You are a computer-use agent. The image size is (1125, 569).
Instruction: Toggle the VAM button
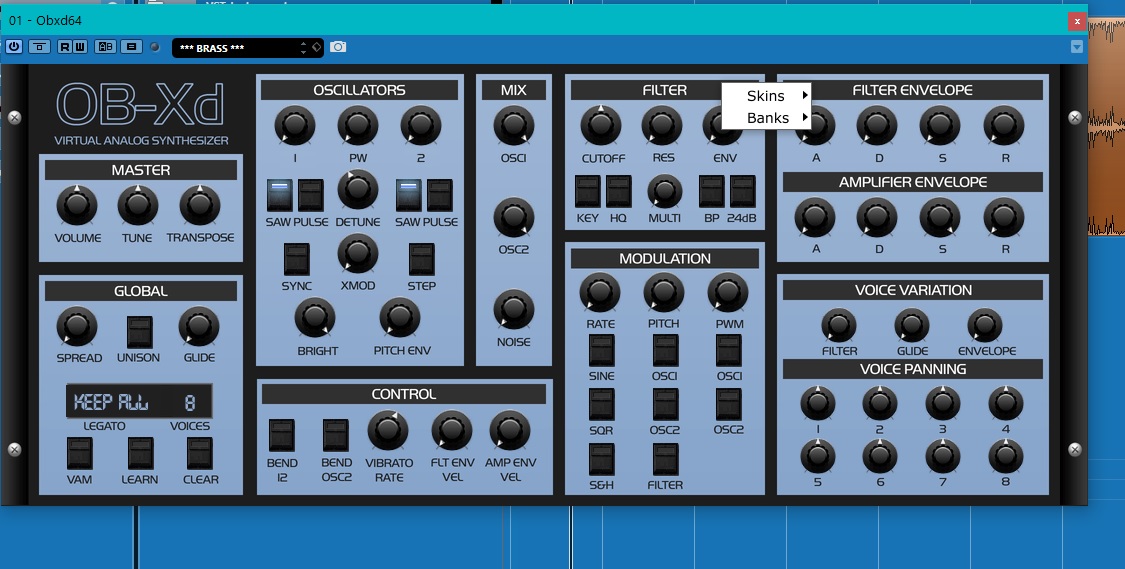pos(80,453)
